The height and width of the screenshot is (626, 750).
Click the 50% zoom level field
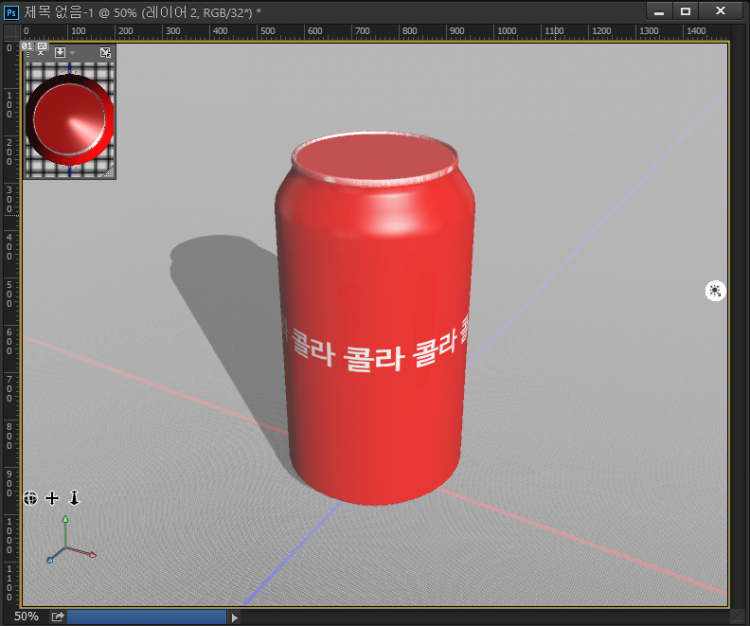click(x=26, y=617)
